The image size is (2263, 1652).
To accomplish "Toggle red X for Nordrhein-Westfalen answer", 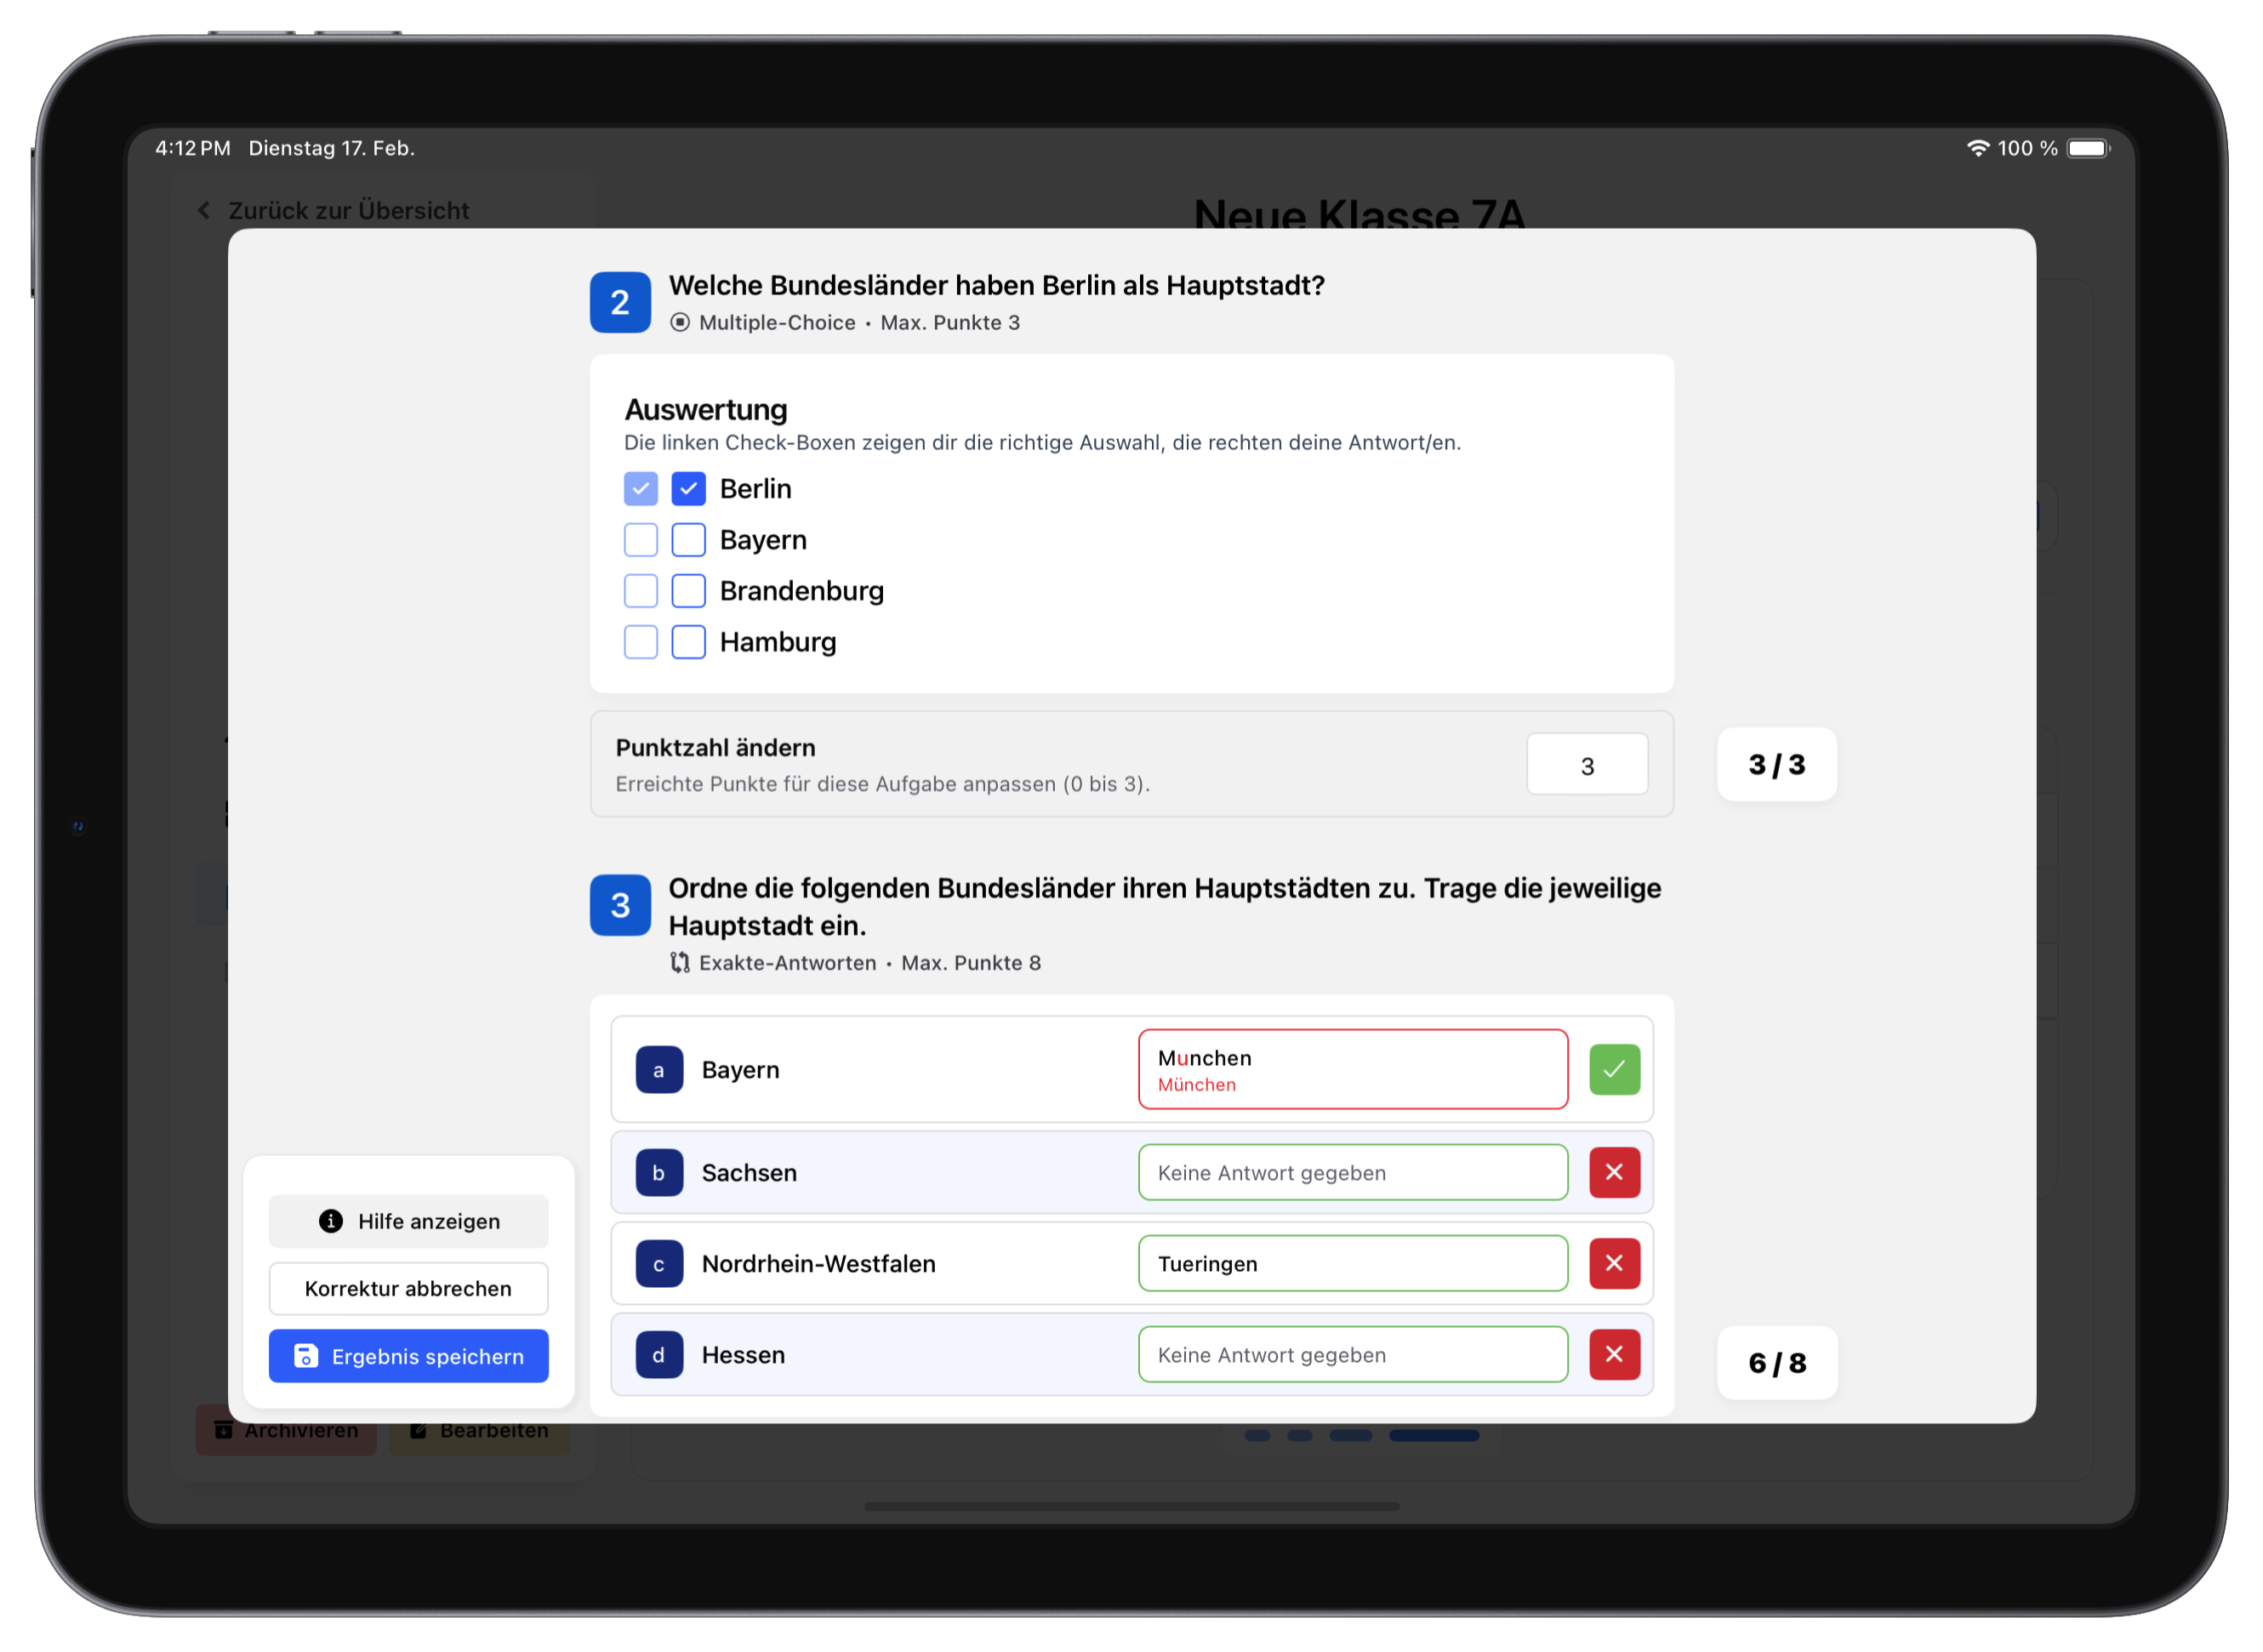I will pyautogui.click(x=1614, y=1263).
